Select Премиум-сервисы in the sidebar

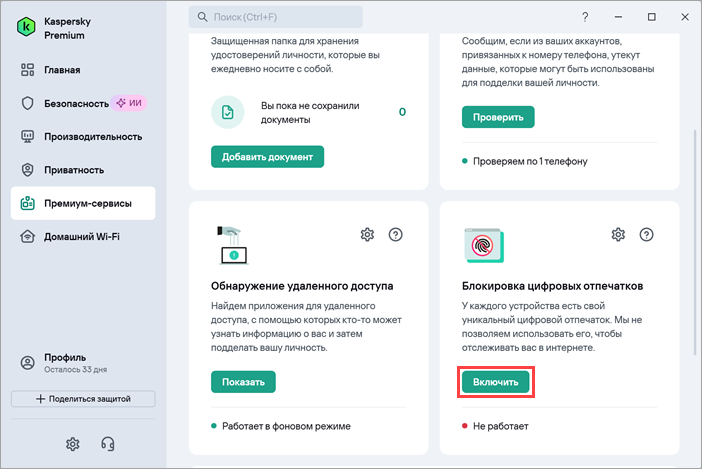pyautogui.click(x=83, y=203)
